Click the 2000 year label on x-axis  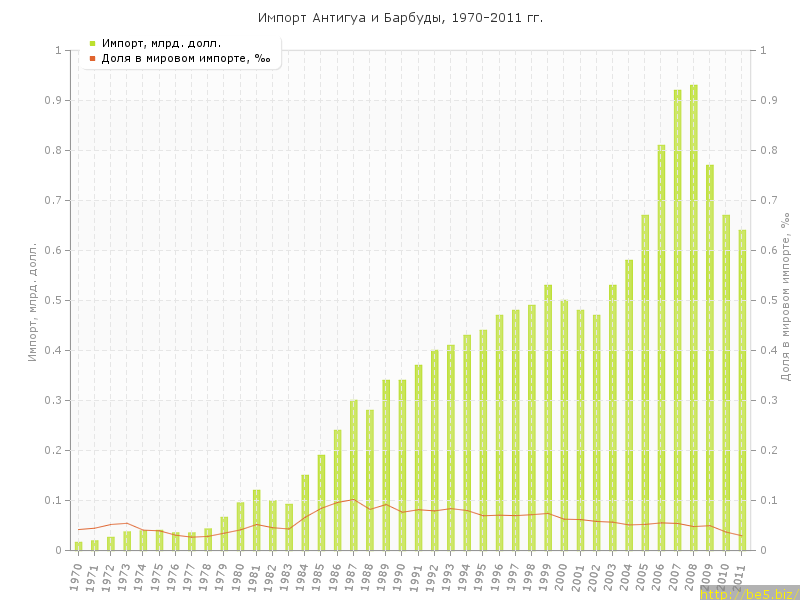pos(562,576)
